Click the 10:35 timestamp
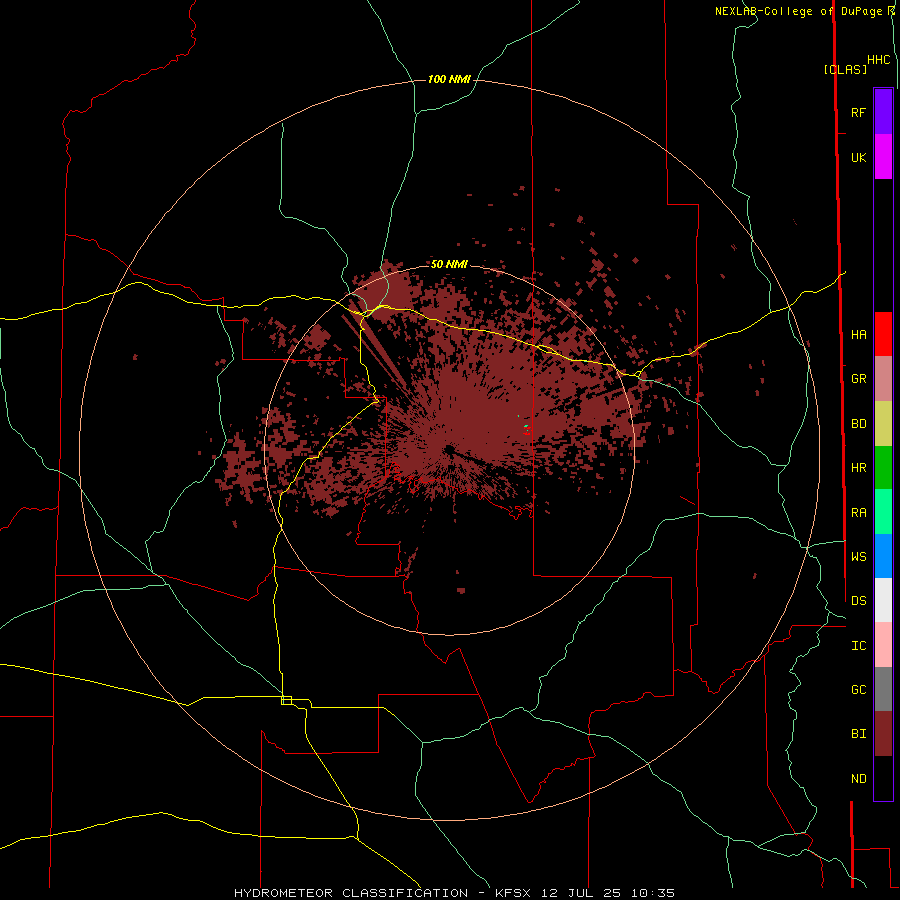 pyautogui.click(x=653, y=893)
